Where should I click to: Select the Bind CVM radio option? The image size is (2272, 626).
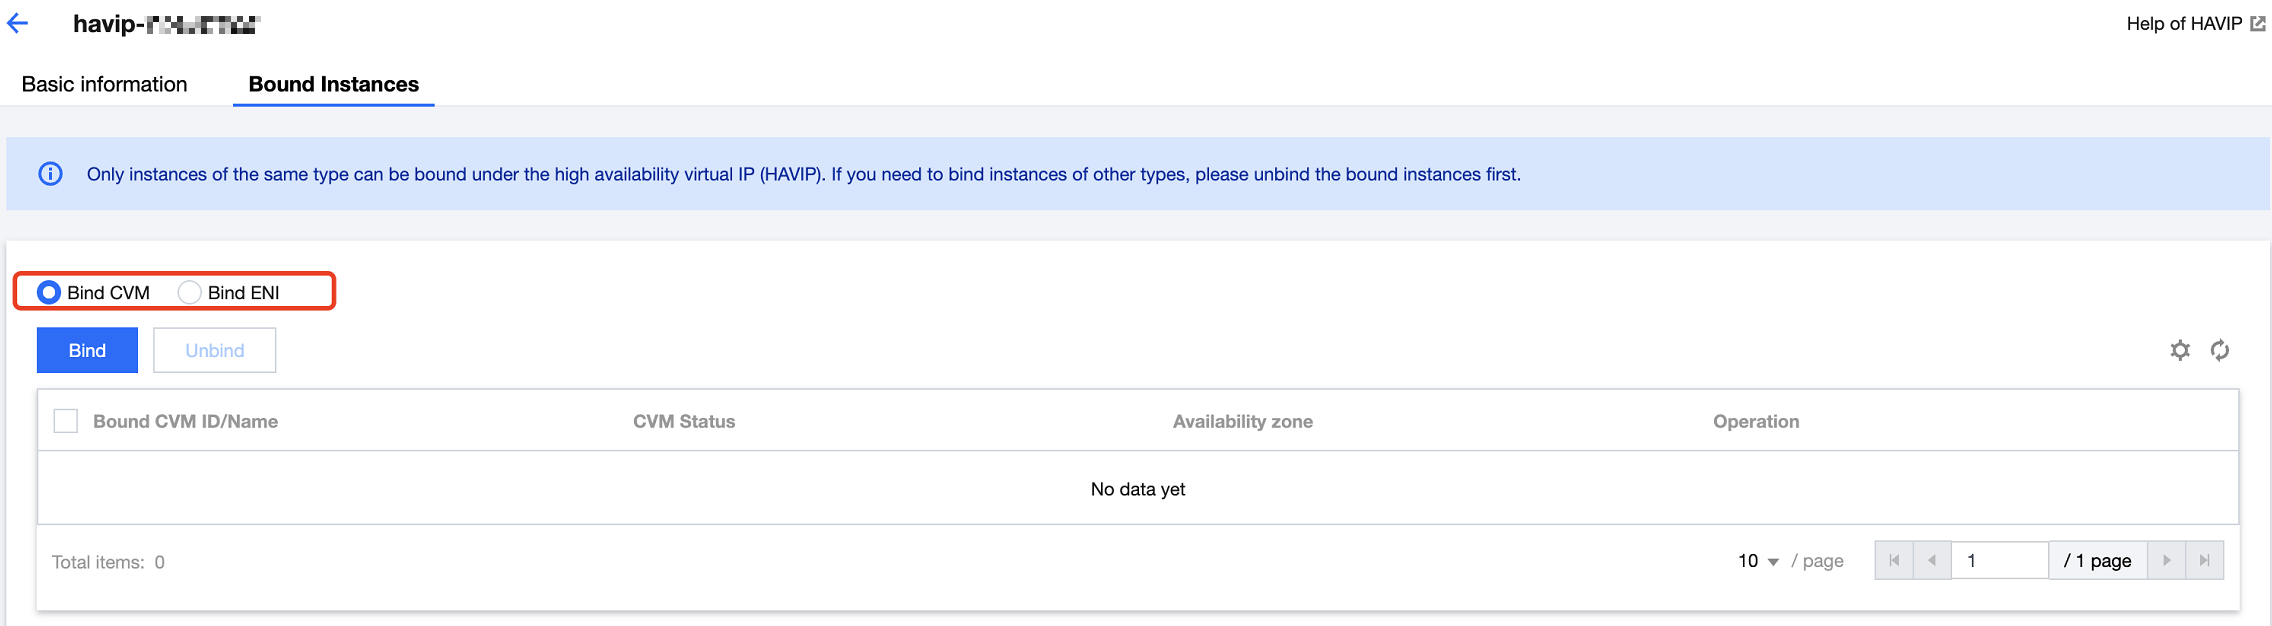49,292
